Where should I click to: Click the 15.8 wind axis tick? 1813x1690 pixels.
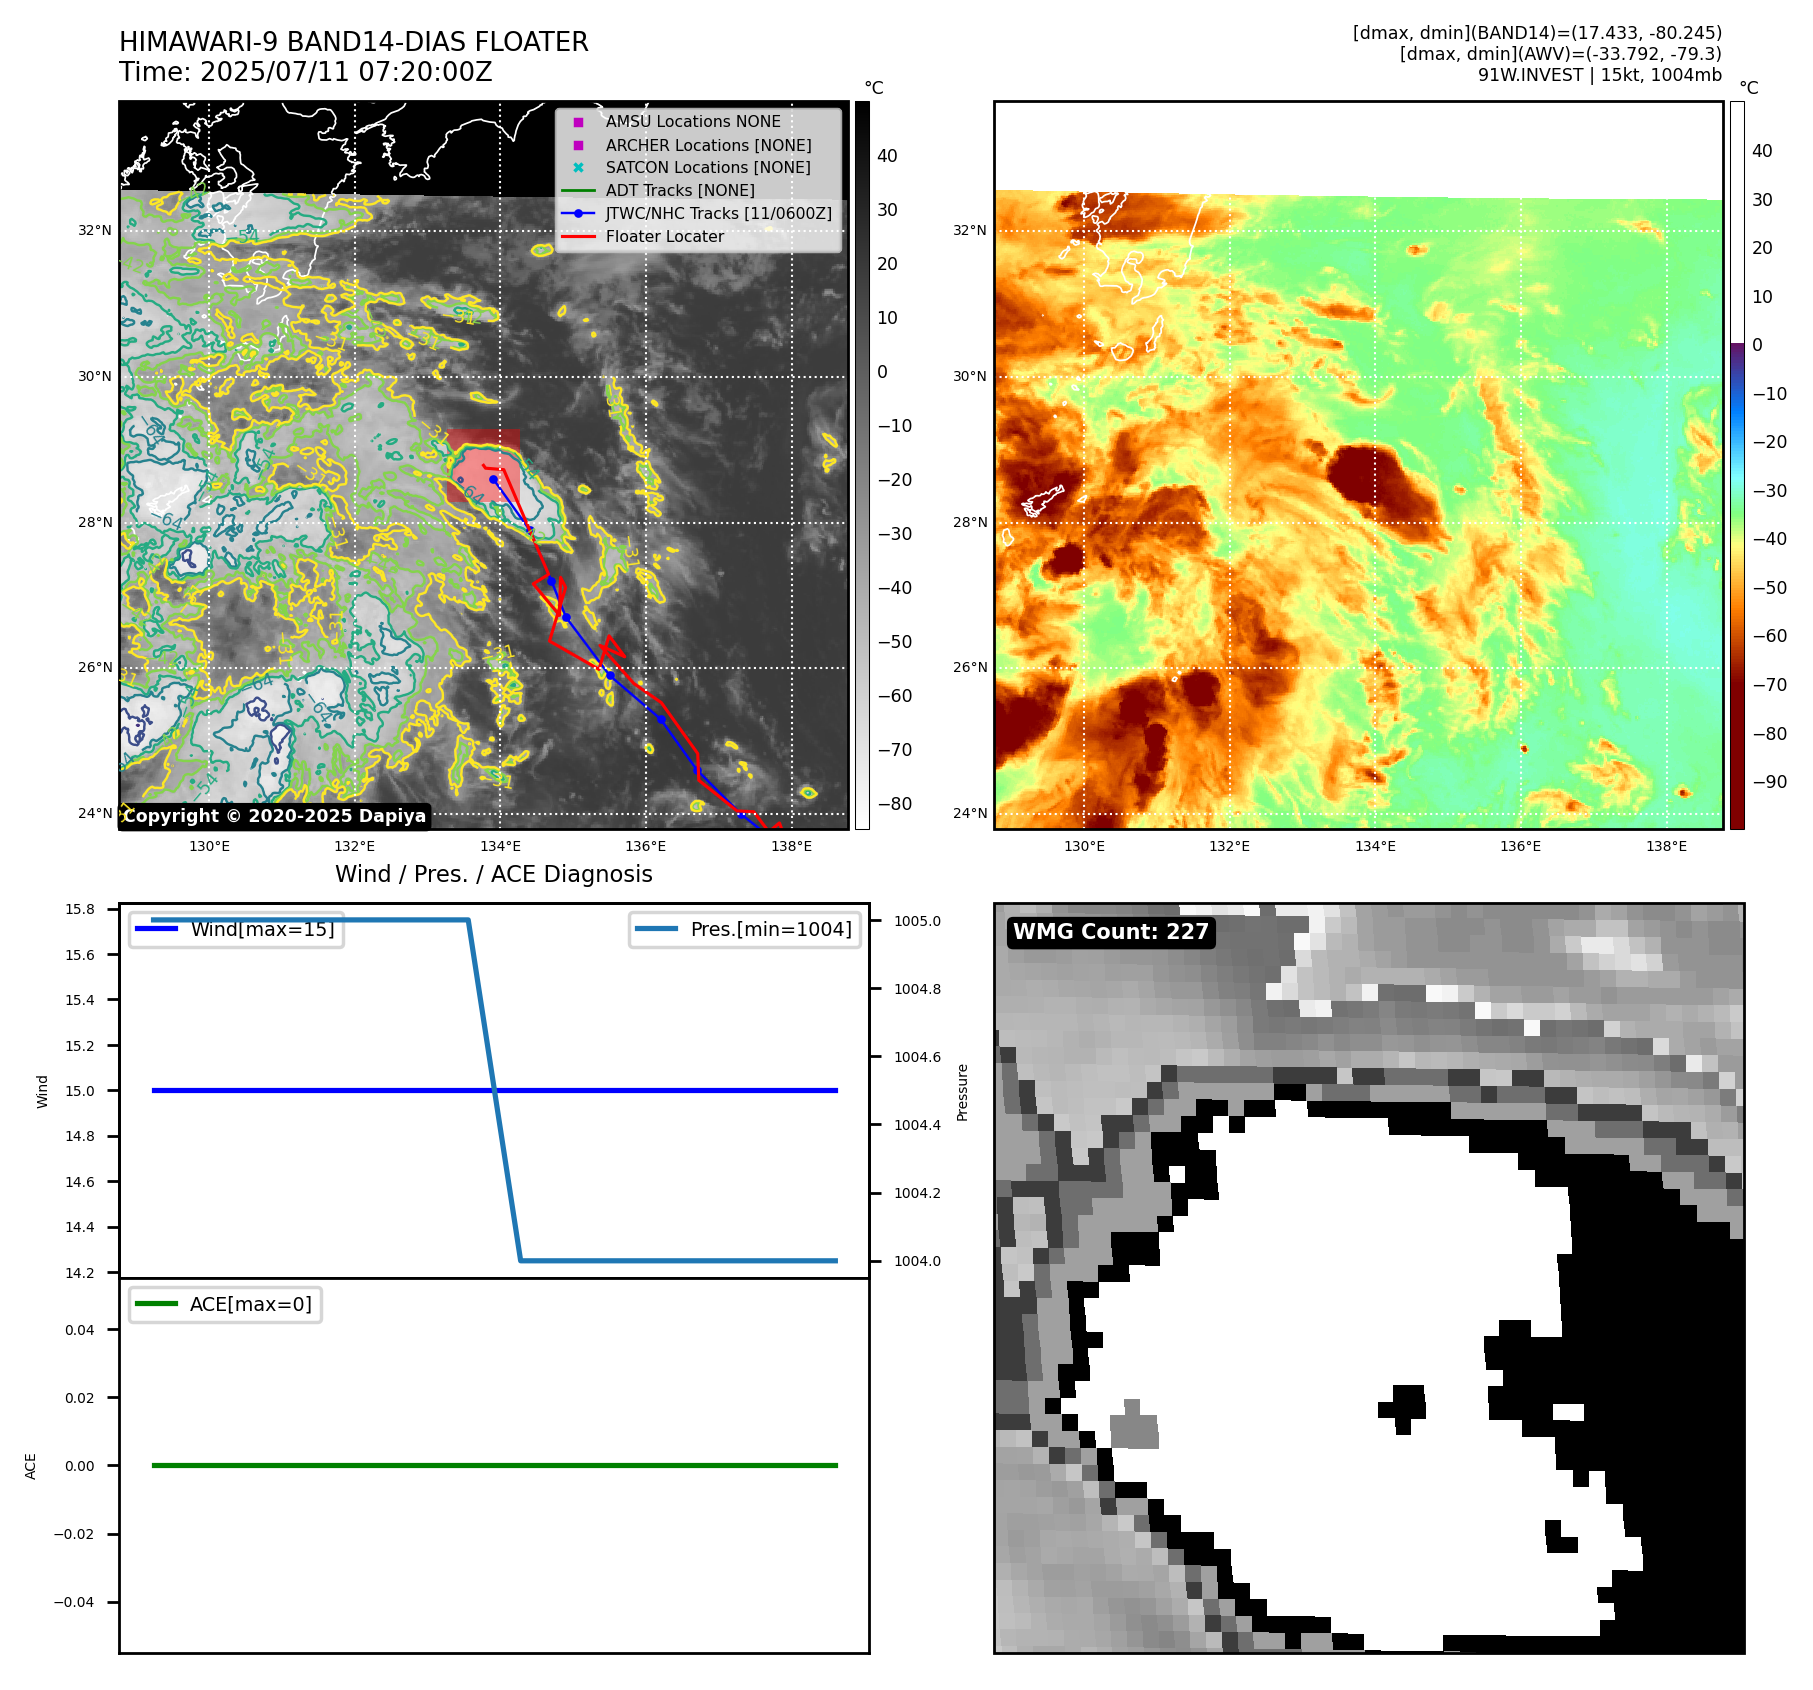(x=80, y=909)
